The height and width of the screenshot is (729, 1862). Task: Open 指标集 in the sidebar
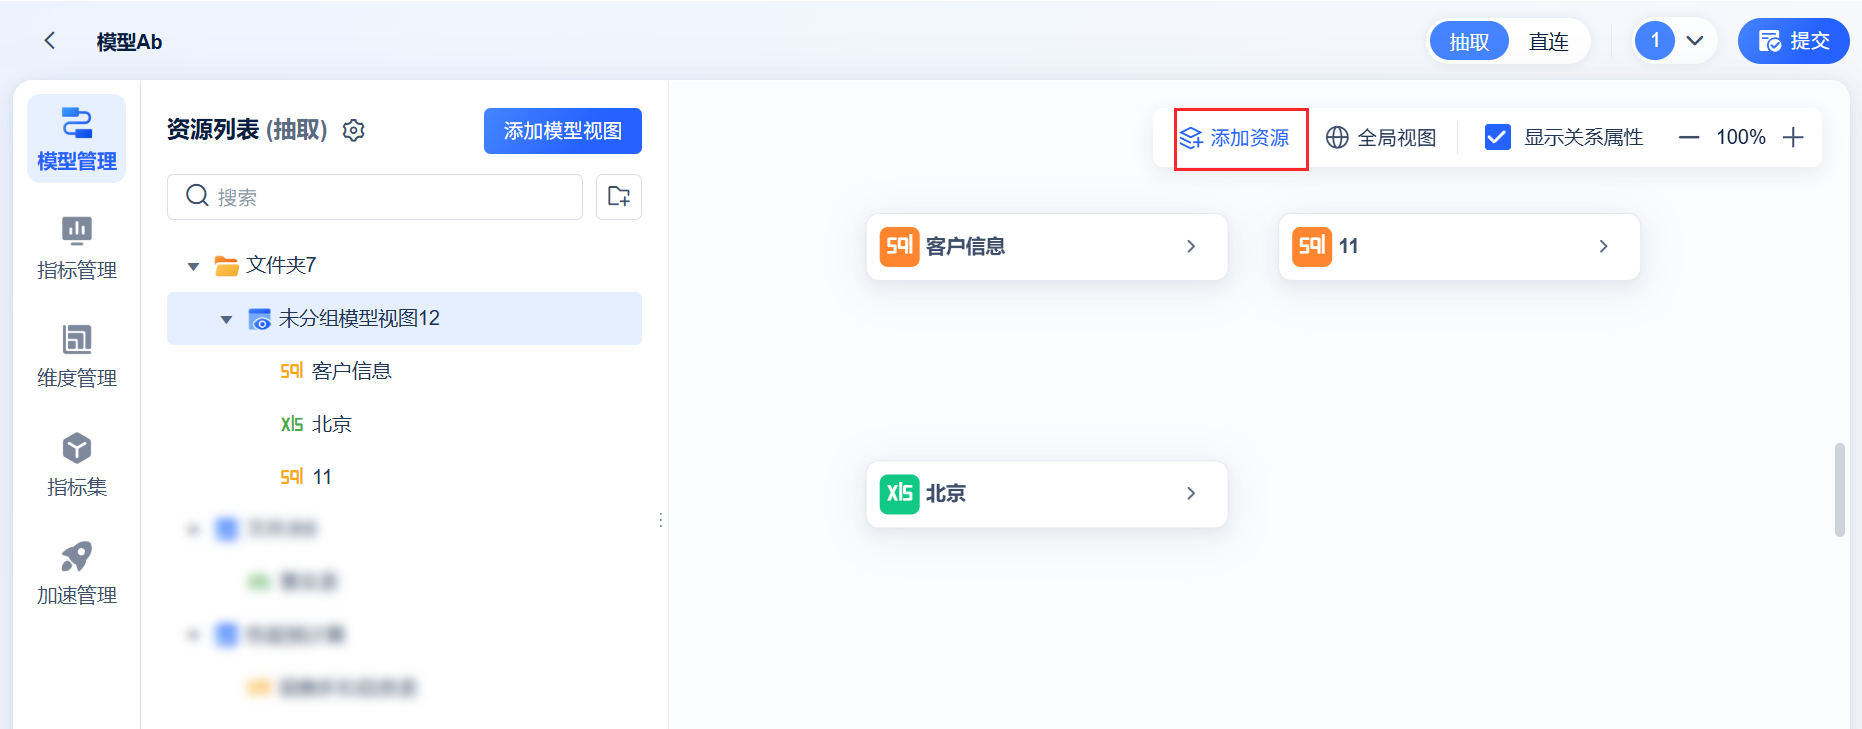click(x=77, y=465)
